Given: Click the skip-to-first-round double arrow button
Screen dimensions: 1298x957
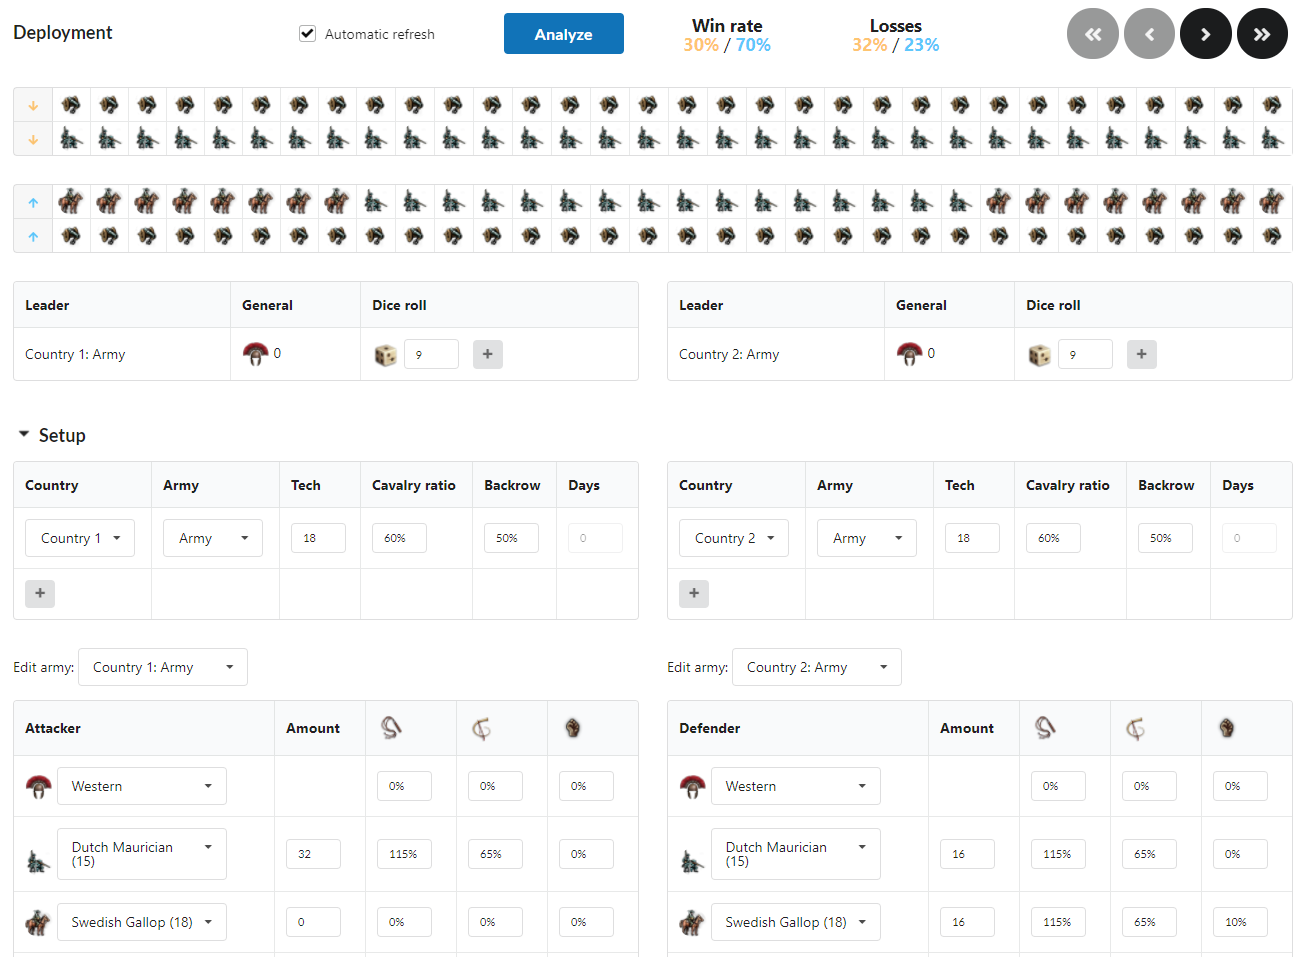Looking at the screenshot, I should [x=1092, y=34].
